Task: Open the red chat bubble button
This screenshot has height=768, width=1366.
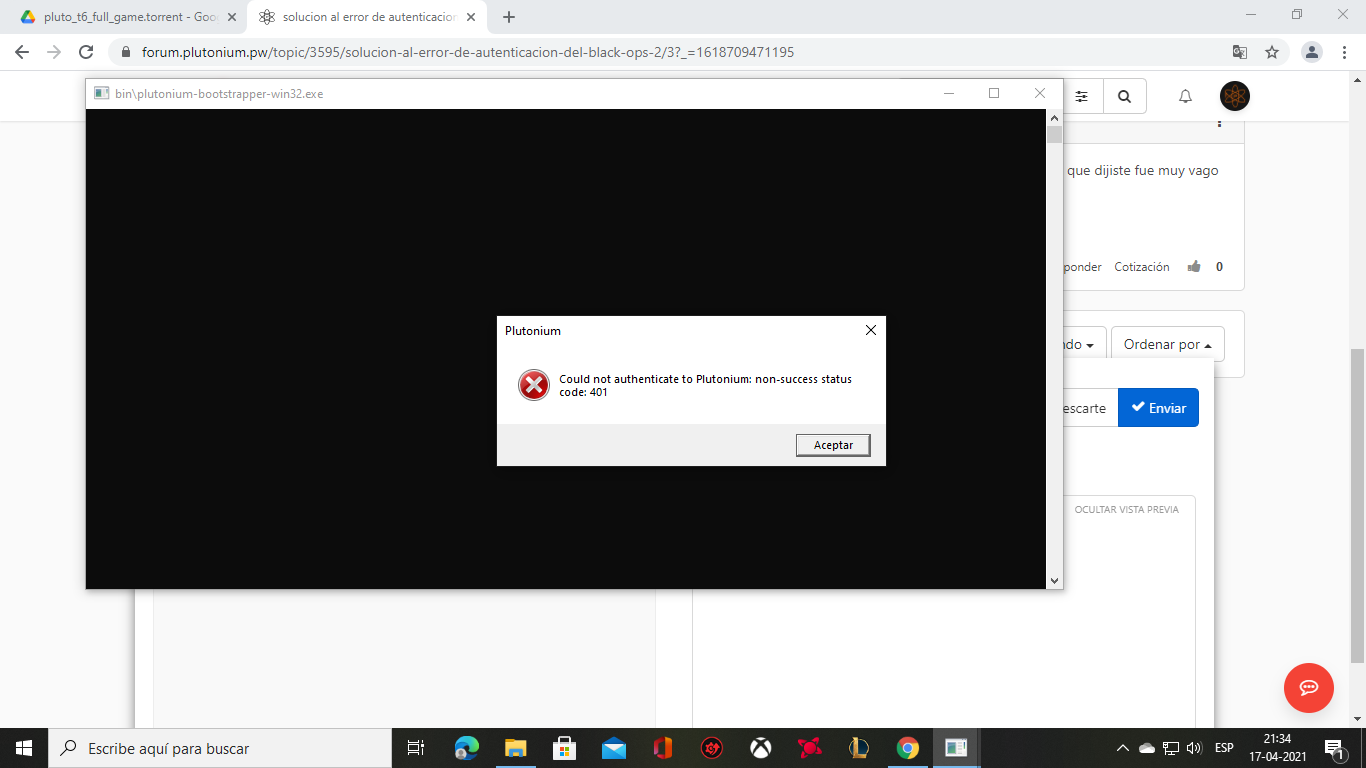Action: point(1308,688)
